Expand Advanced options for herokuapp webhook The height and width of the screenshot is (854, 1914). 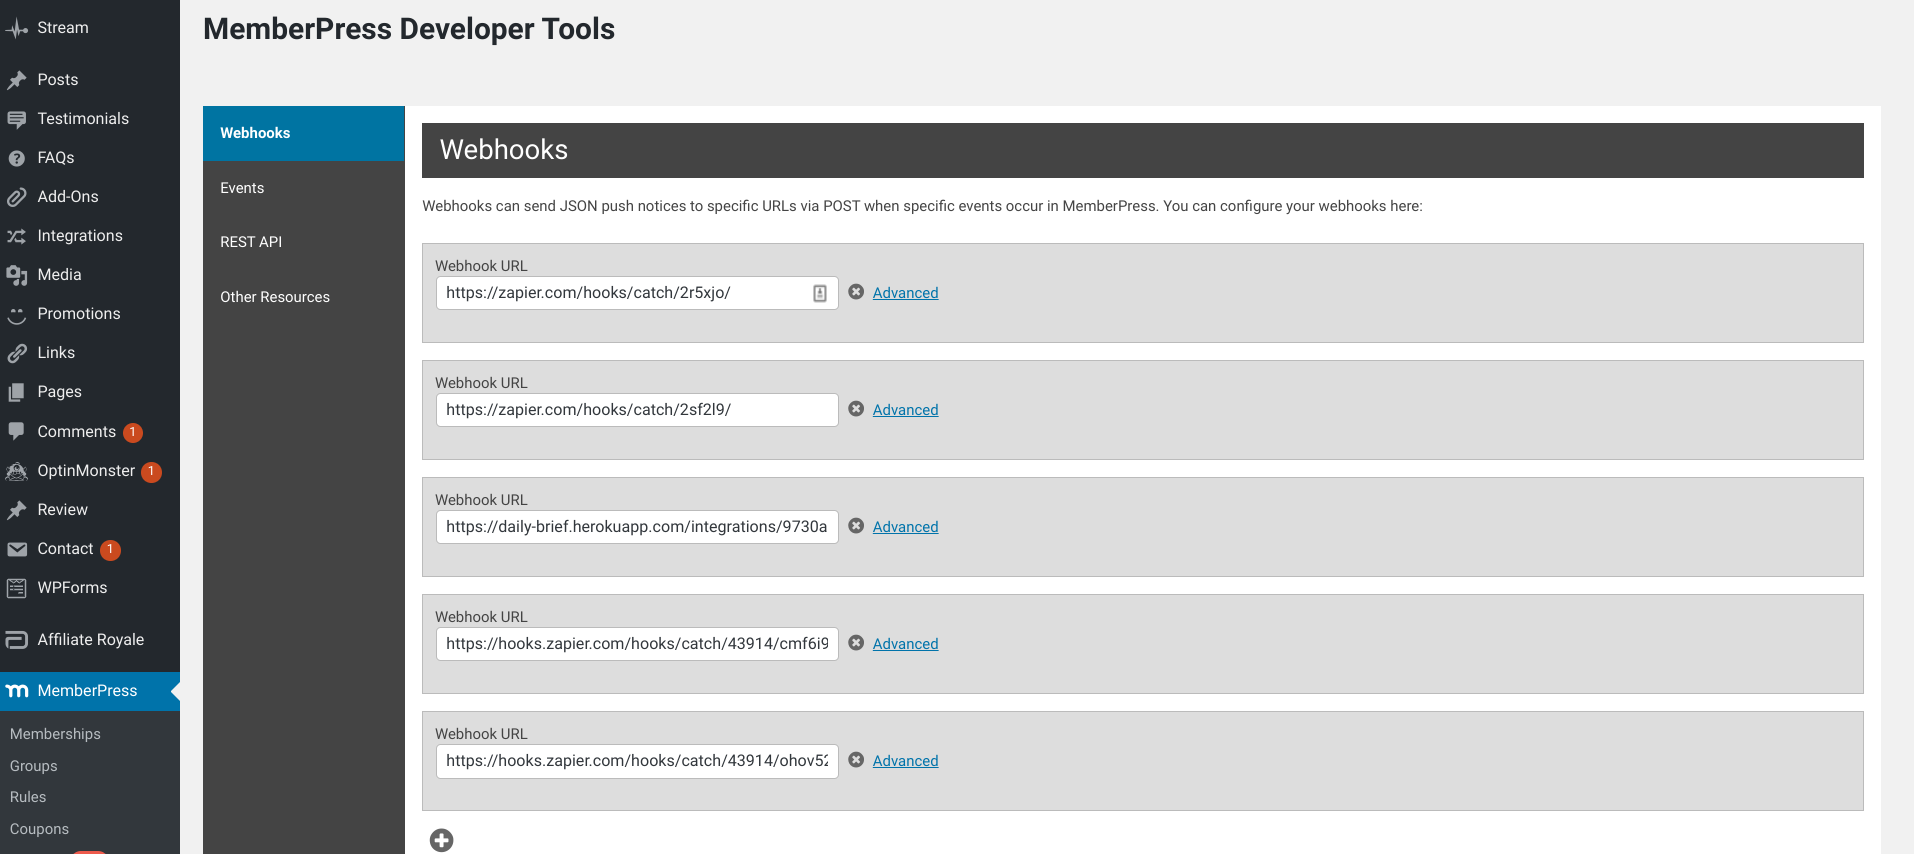click(905, 527)
